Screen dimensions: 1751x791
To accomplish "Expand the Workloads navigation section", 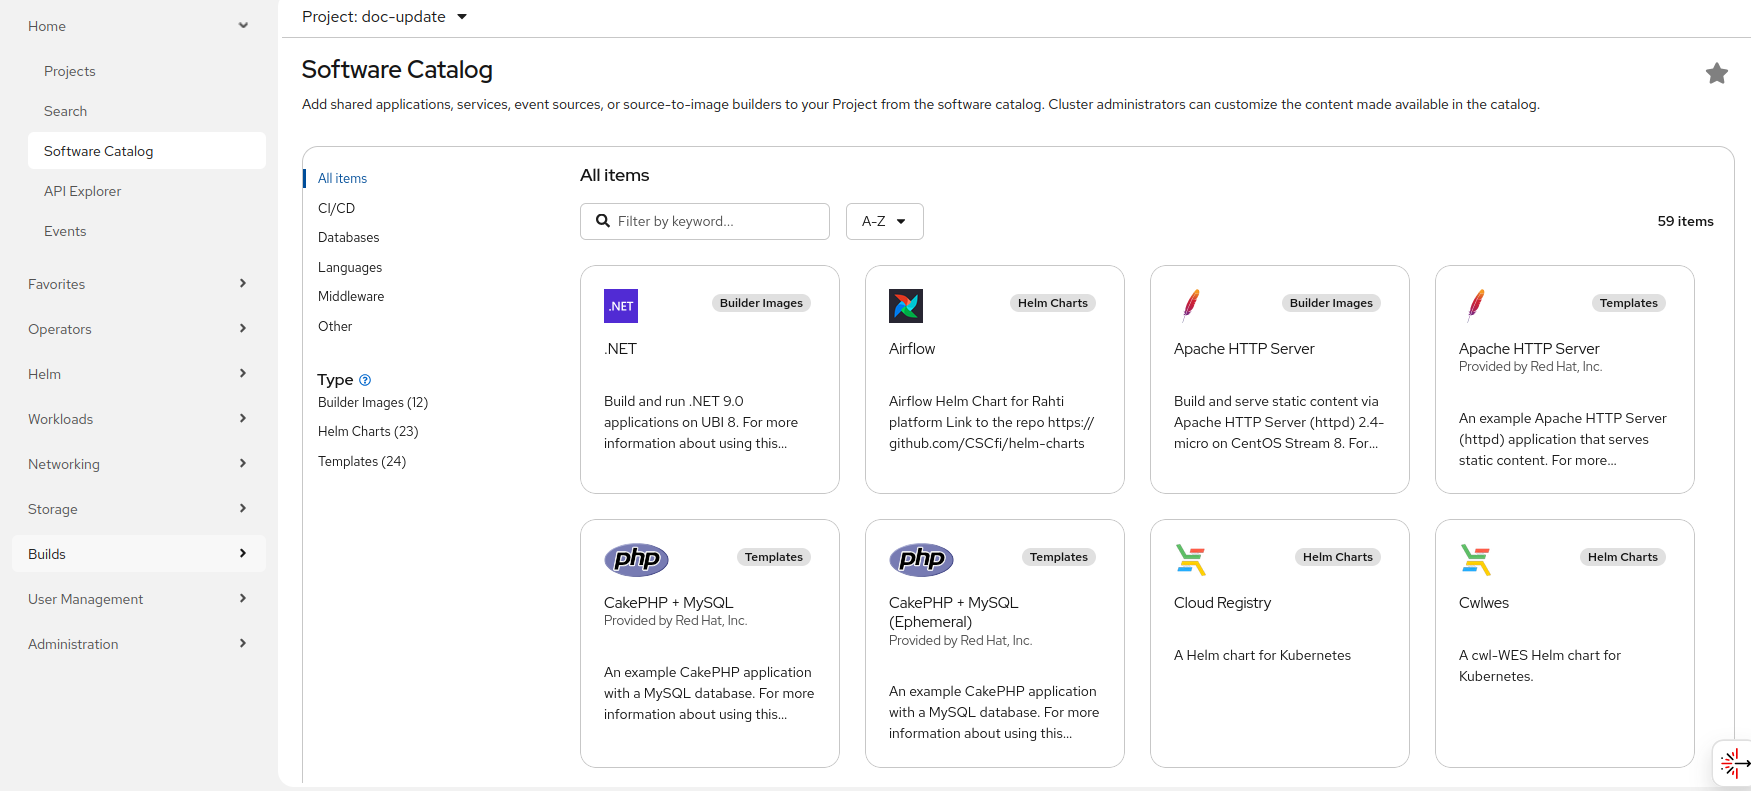I will click(x=138, y=419).
